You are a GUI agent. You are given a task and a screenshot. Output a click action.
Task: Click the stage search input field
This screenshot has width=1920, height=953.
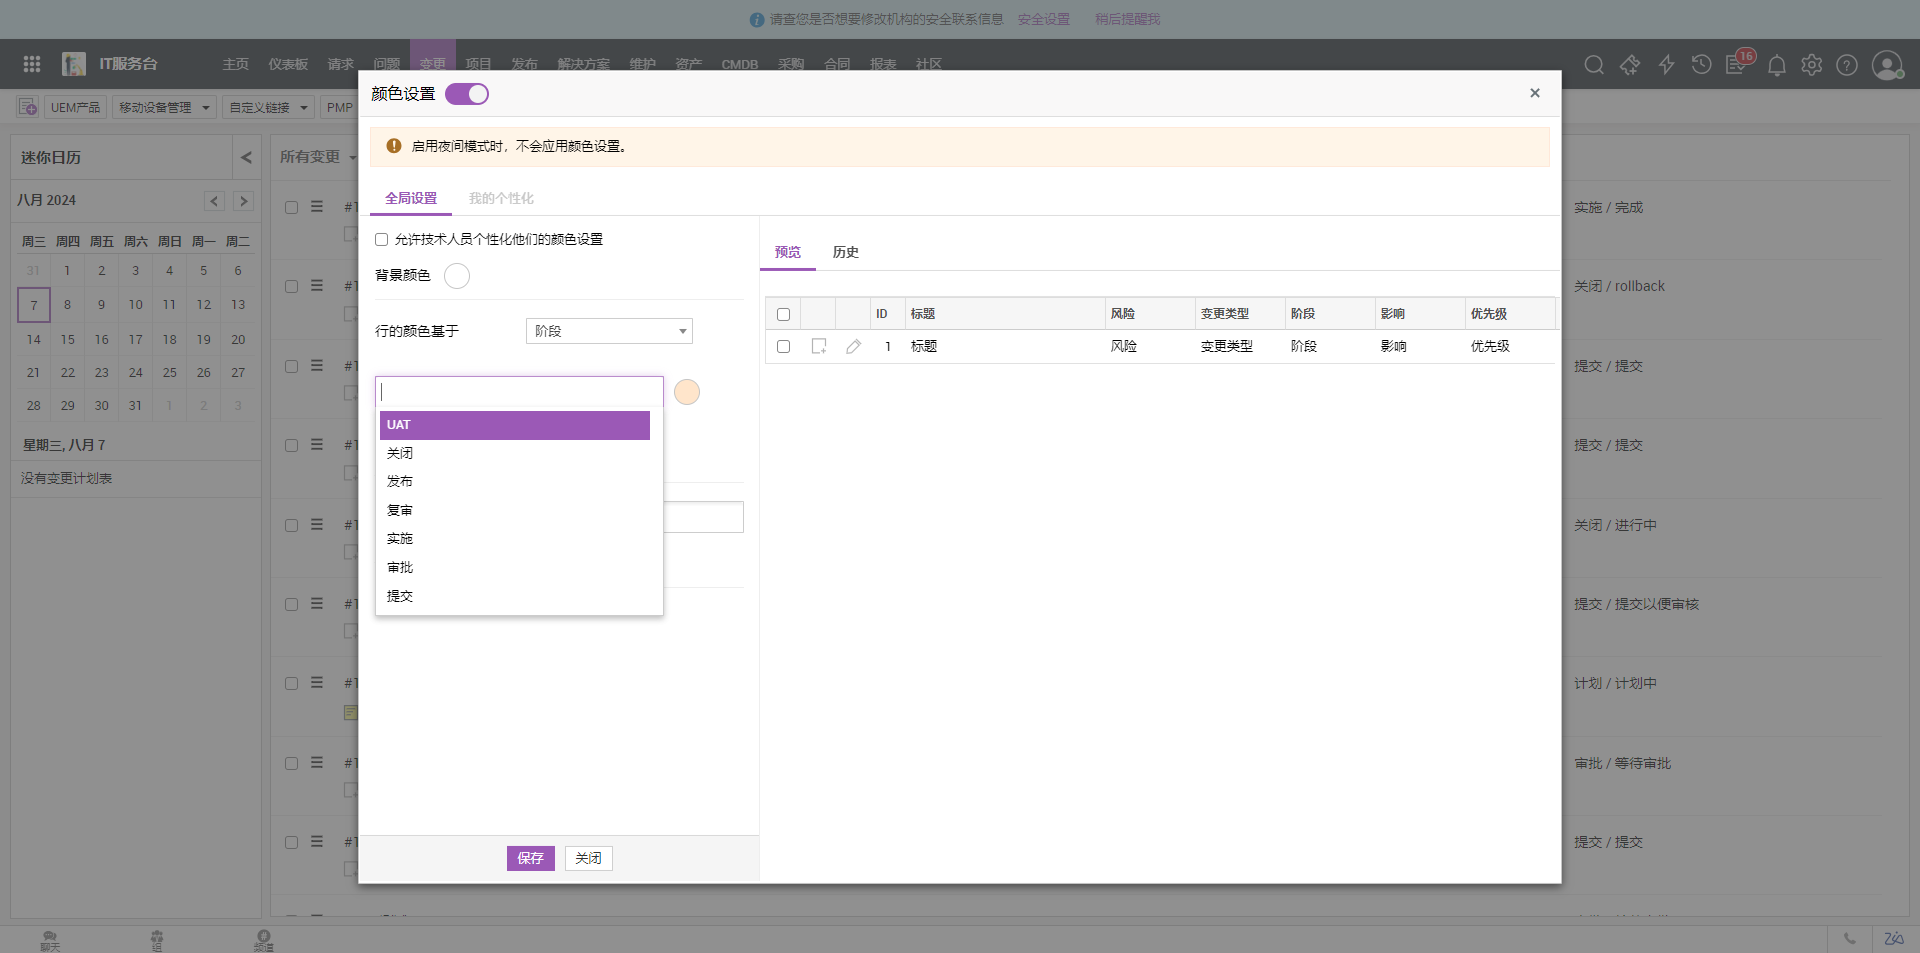[519, 392]
